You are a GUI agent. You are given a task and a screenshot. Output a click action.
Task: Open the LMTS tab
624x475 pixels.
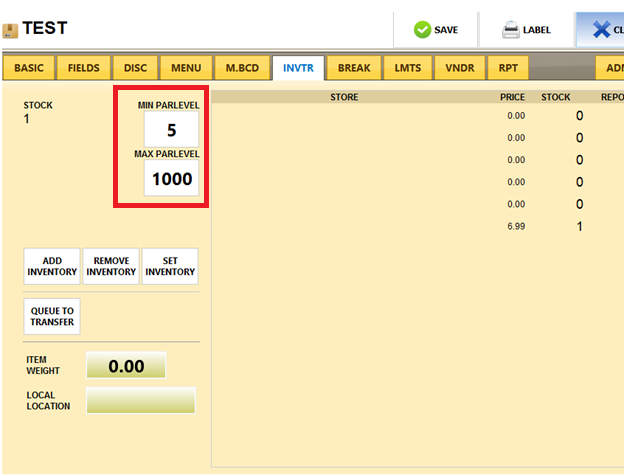pos(408,68)
